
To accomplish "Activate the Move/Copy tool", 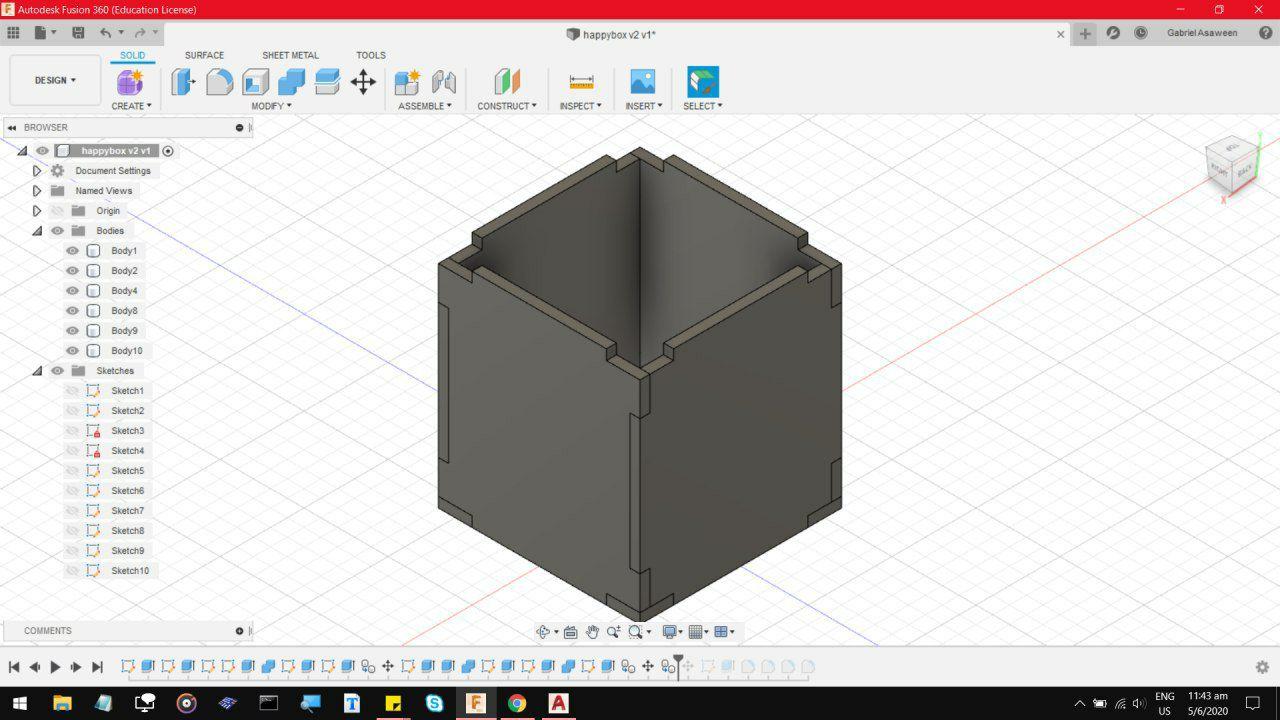I will click(363, 82).
